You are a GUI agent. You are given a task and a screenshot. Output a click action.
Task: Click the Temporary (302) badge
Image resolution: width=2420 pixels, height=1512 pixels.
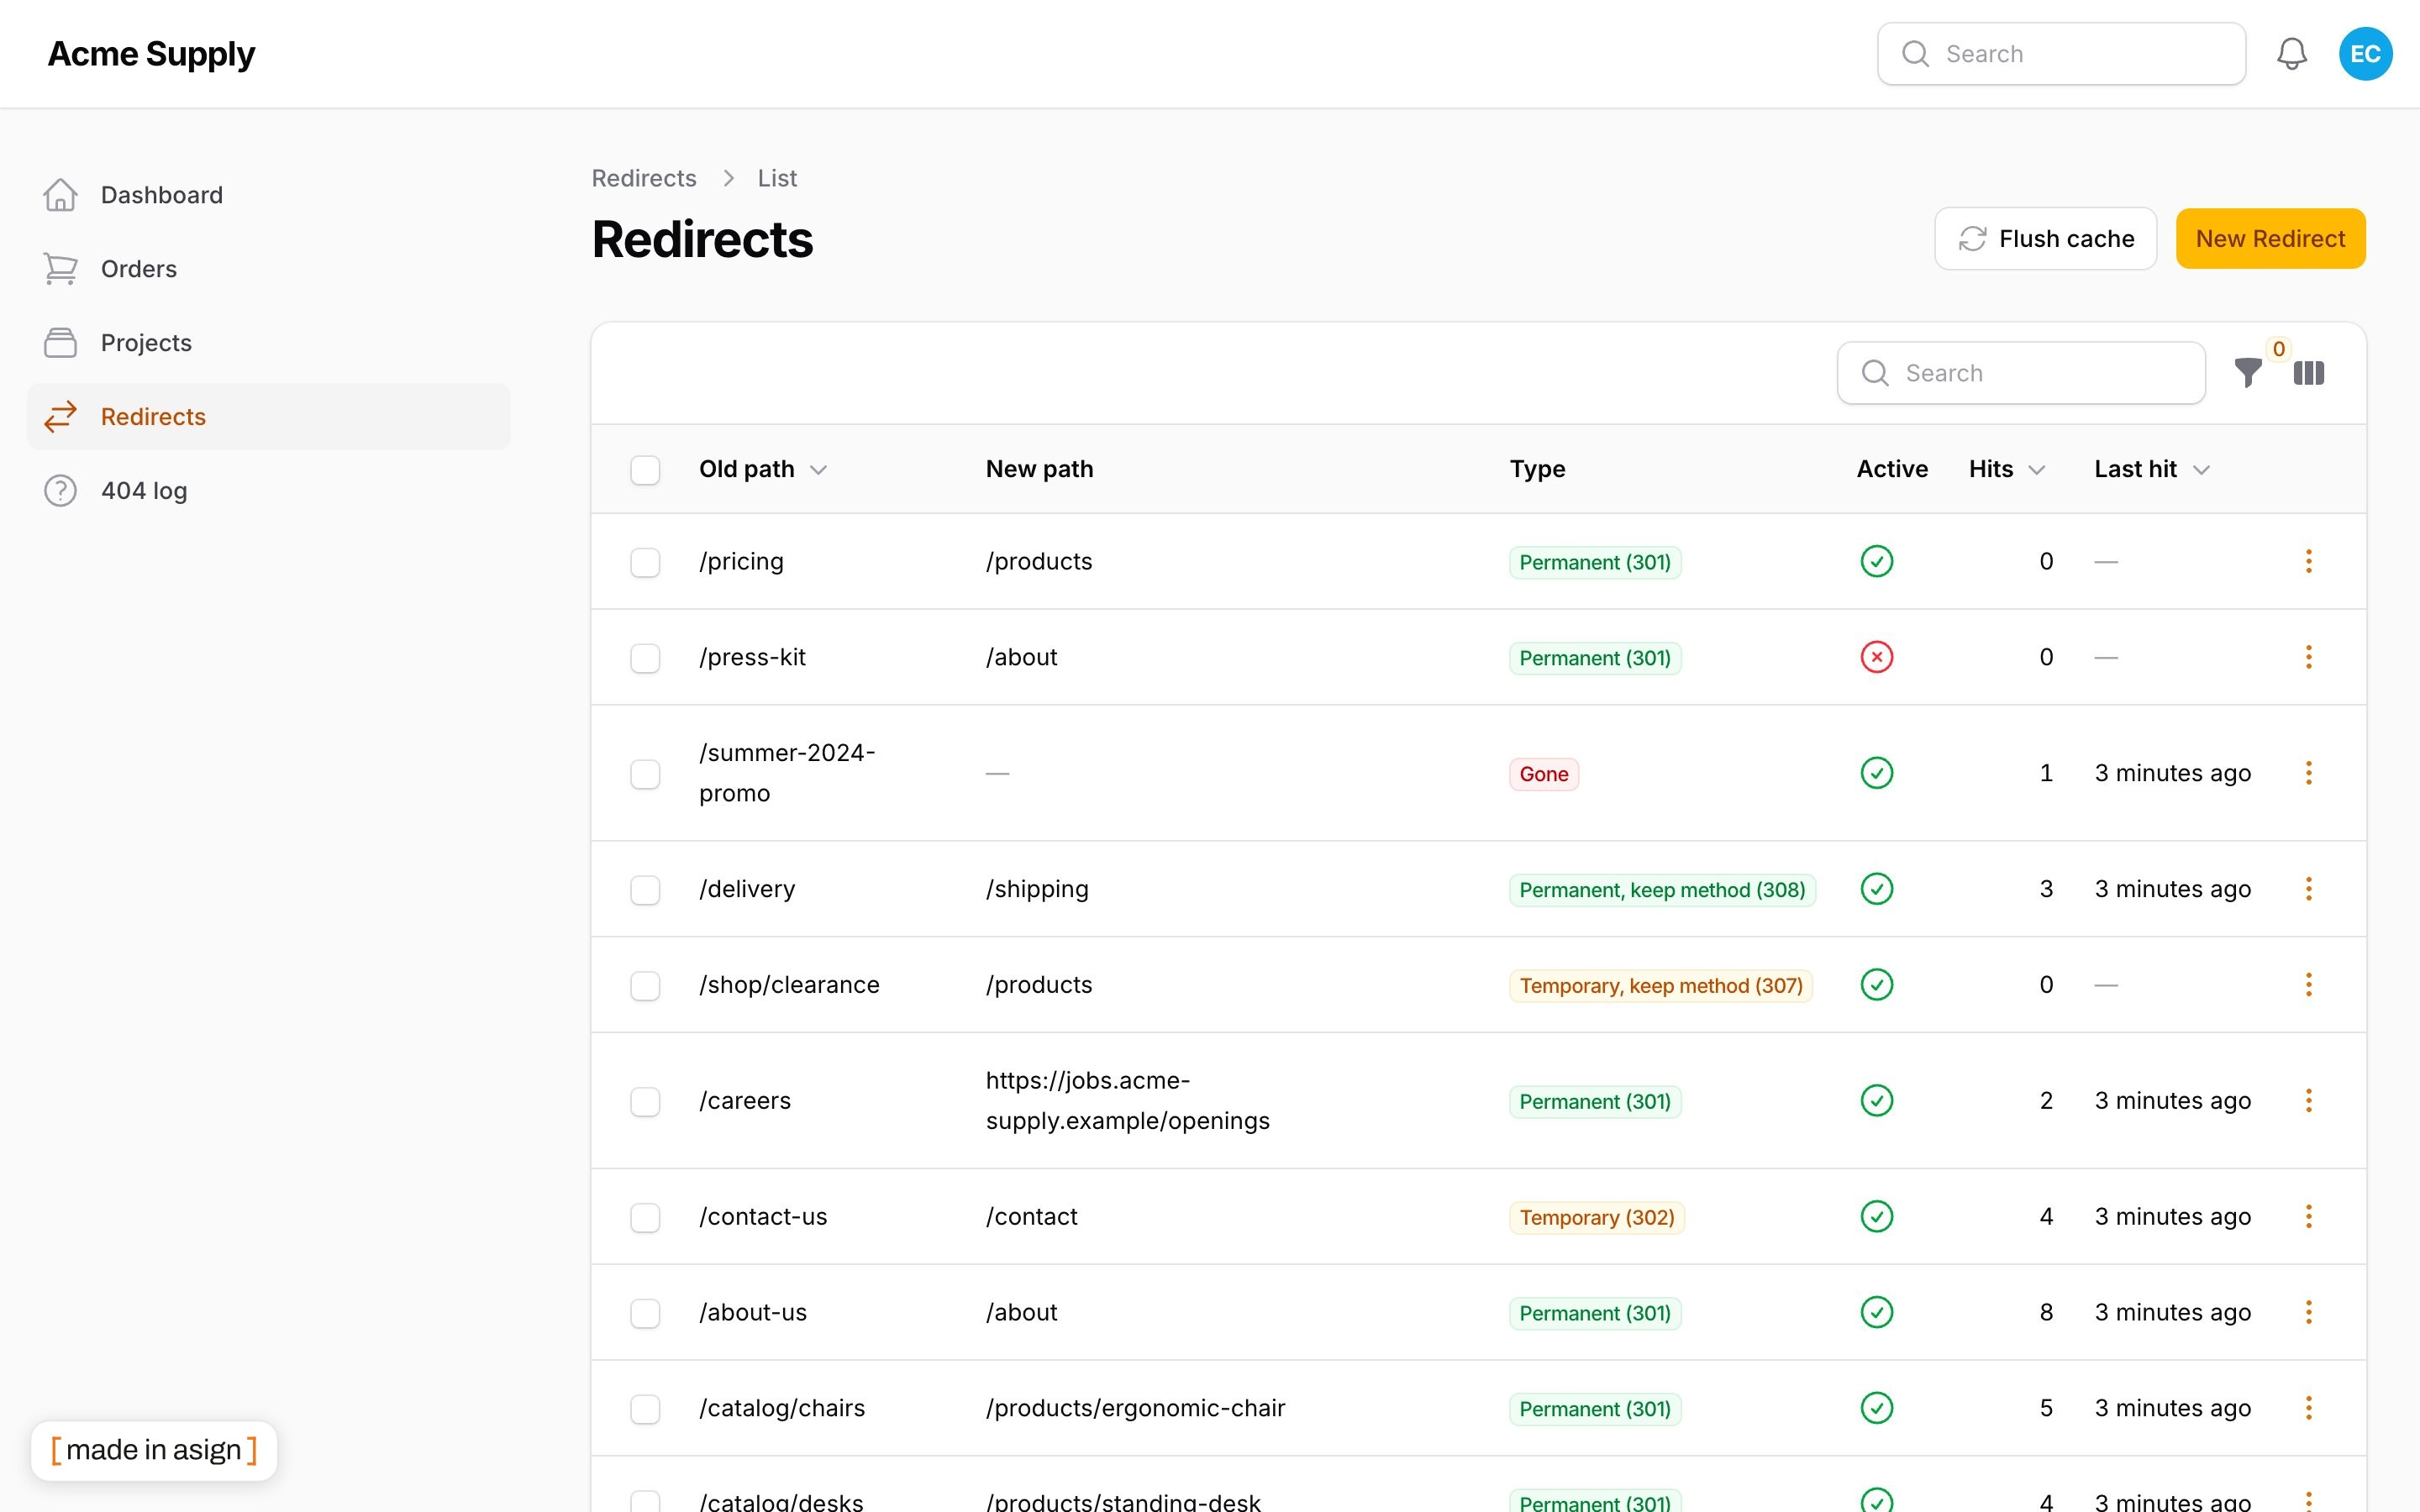click(x=1596, y=1218)
